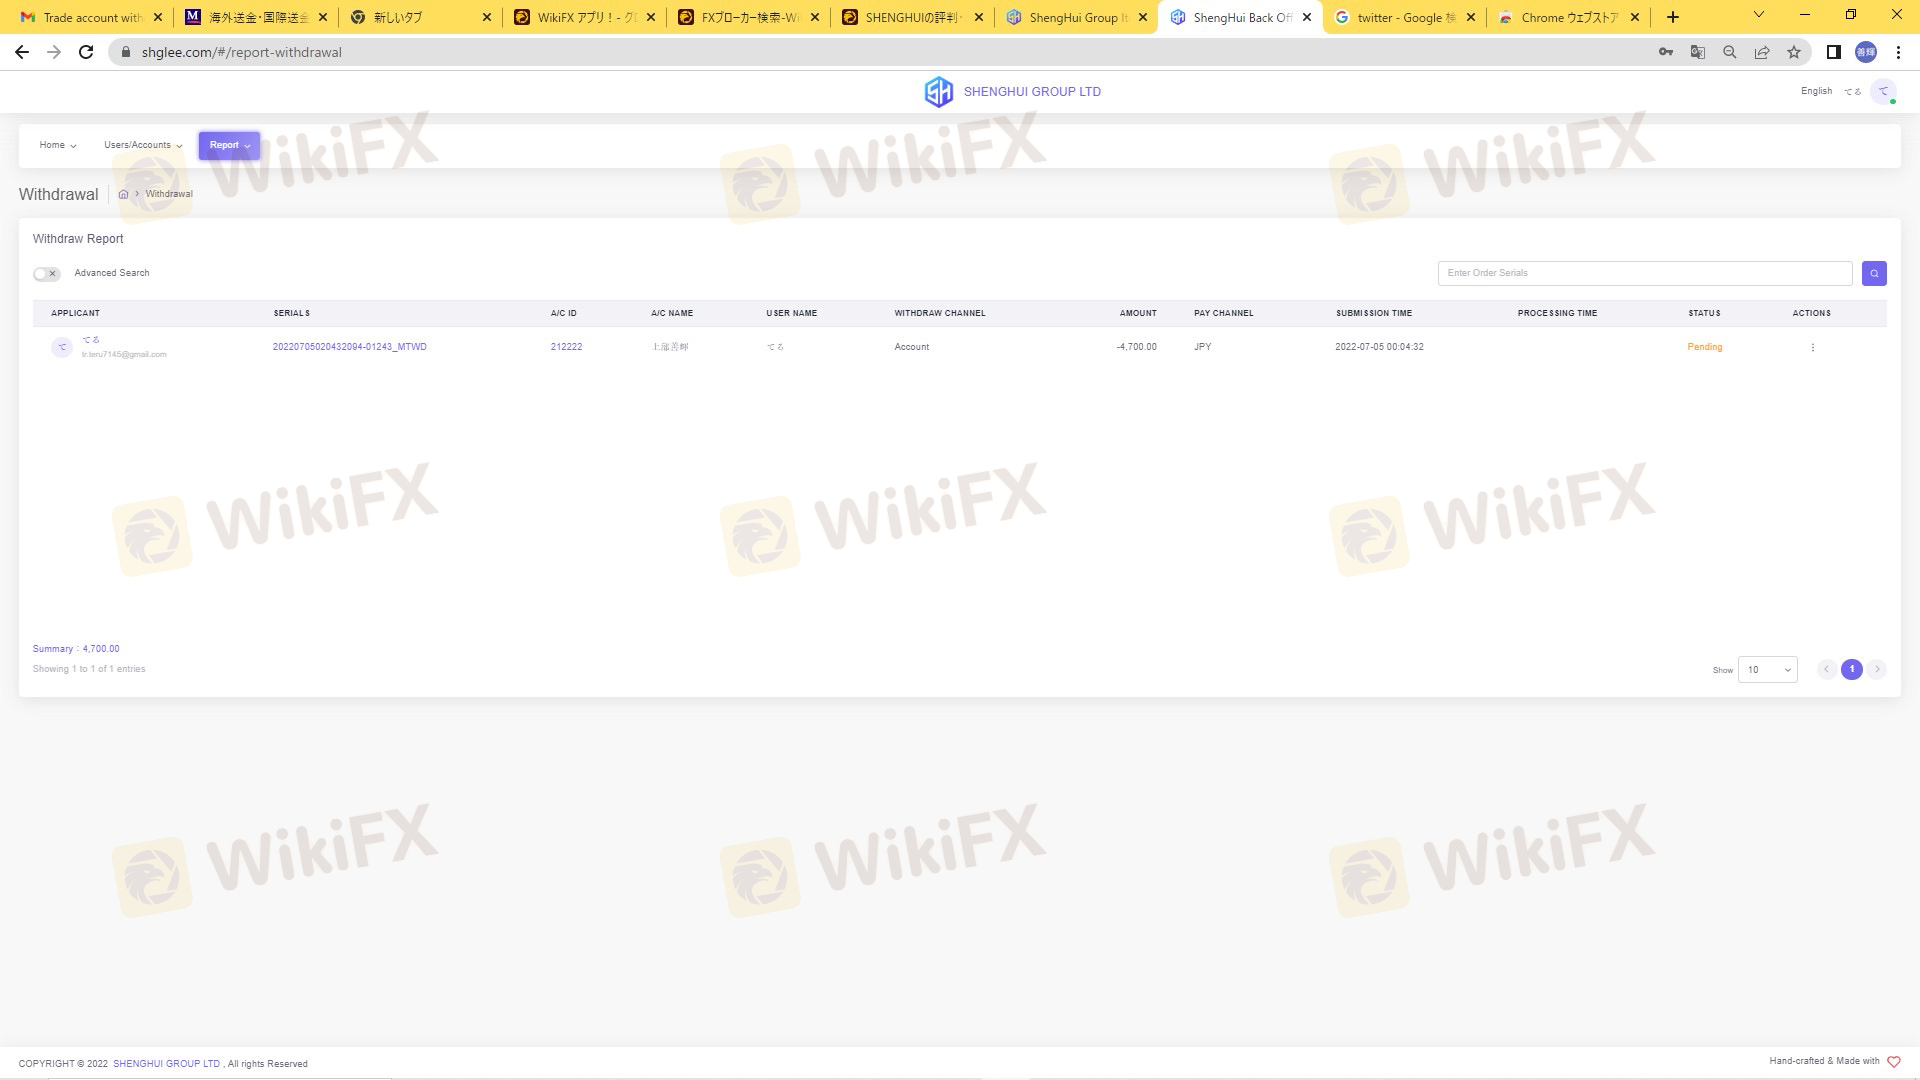Click the password key icon in address bar
Viewport: 1920px width, 1080px height.
point(1666,52)
